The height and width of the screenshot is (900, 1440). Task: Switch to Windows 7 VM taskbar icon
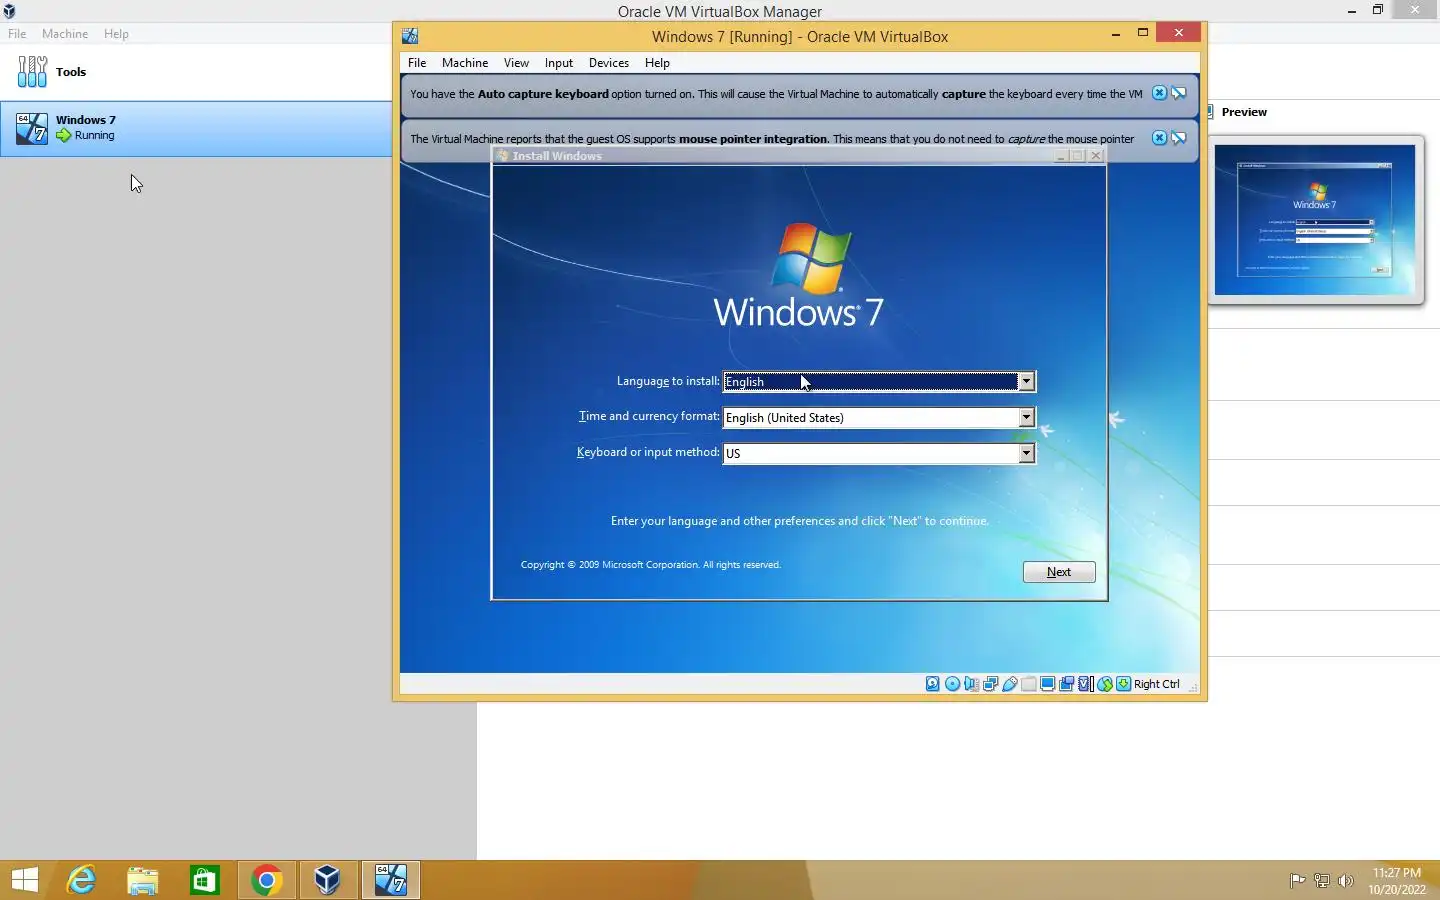click(390, 880)
